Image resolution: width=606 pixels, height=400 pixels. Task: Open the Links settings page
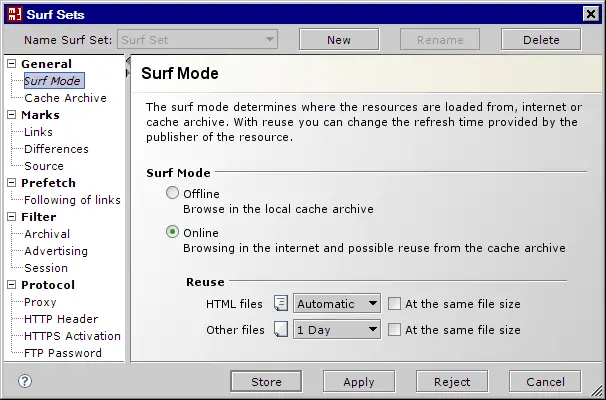(38, 132)
